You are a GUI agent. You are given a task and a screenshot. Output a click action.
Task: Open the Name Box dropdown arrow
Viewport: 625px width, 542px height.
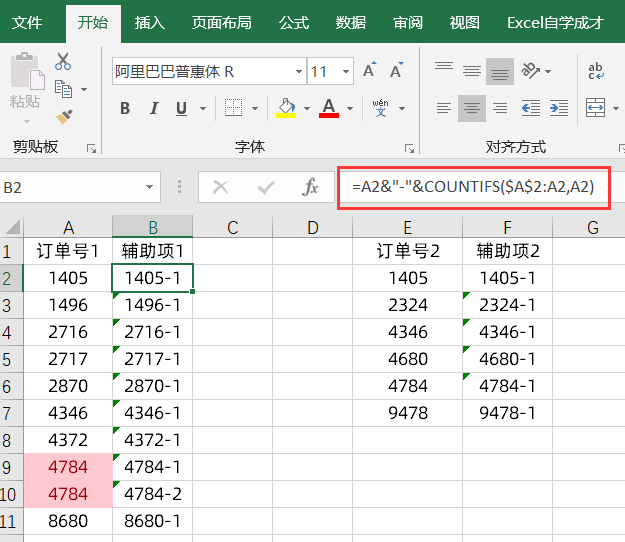tap(149, 187)
